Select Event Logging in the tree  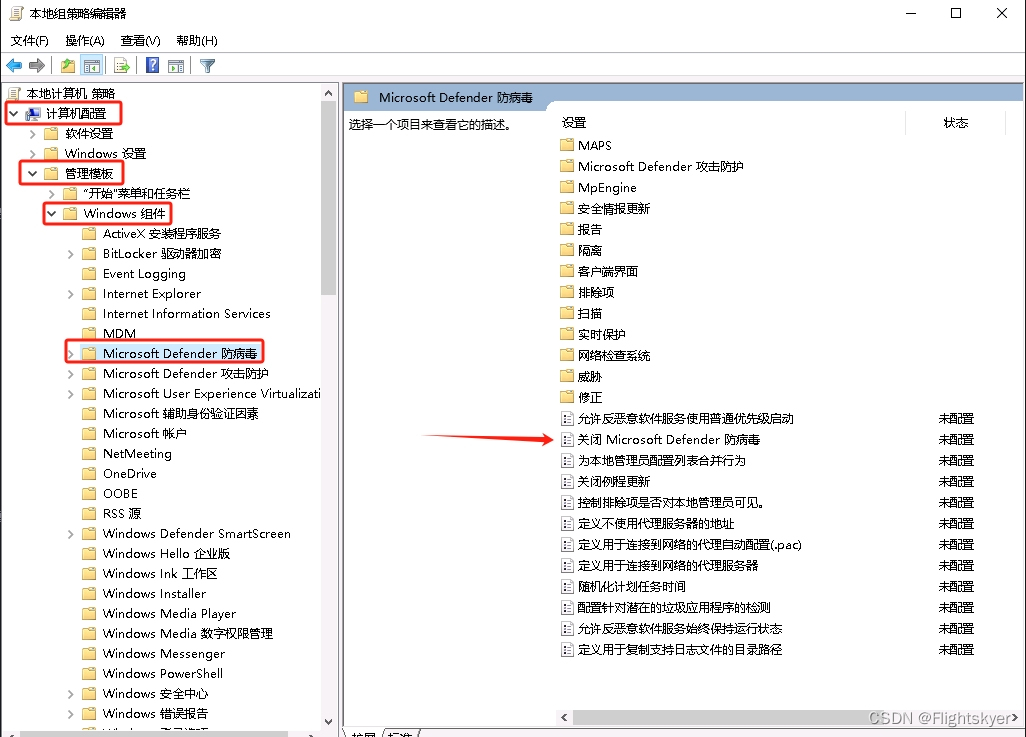(144, 274)
